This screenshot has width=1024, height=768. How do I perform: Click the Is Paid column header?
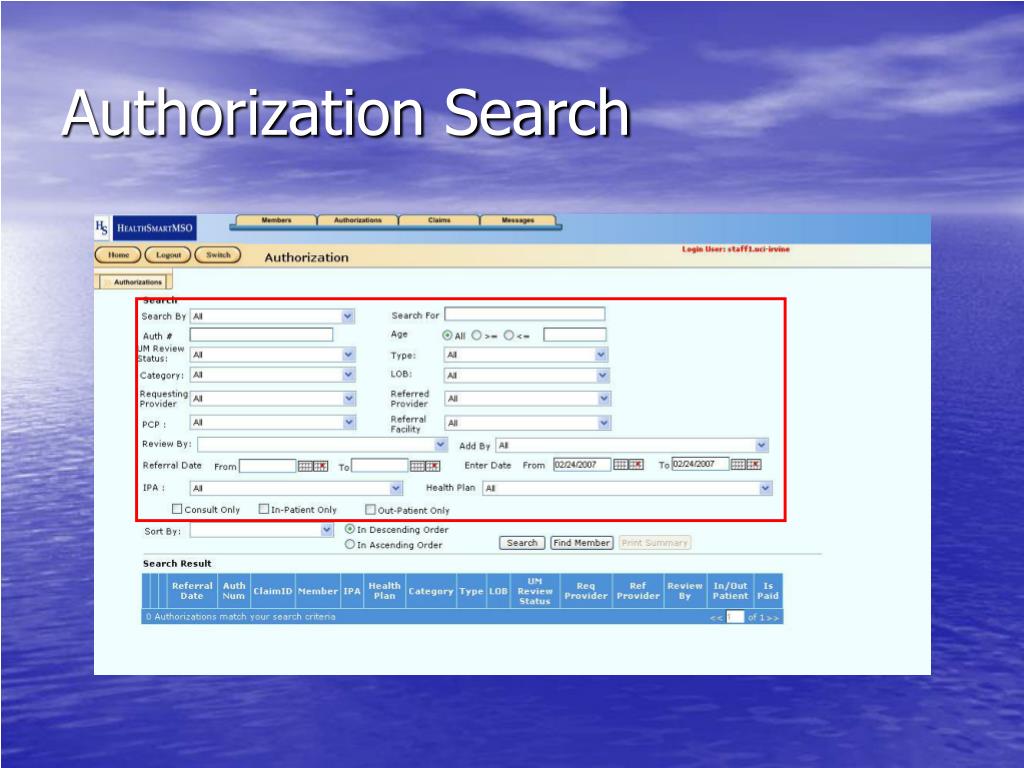[x=768, y=591]
